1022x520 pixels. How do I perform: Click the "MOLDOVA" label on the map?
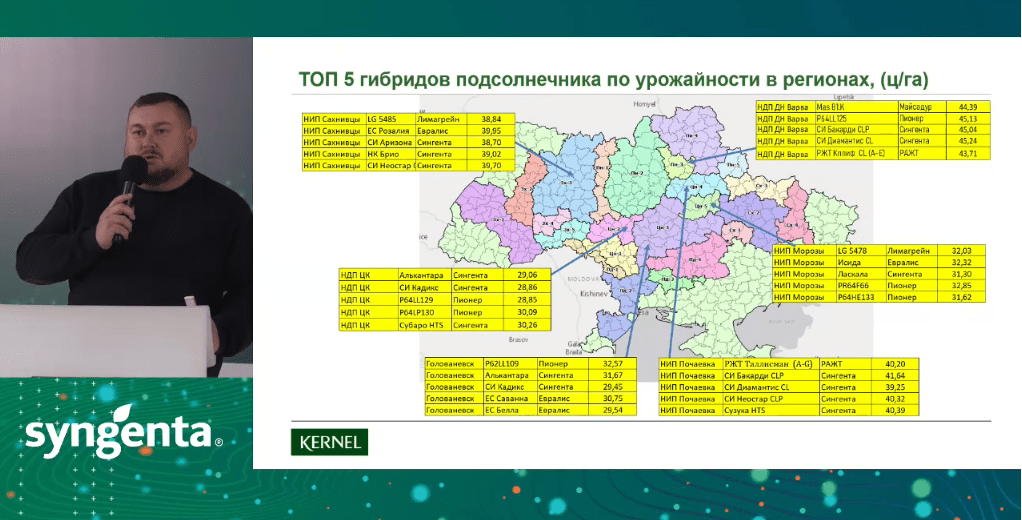pyautogui.click(x=581, y=278)
